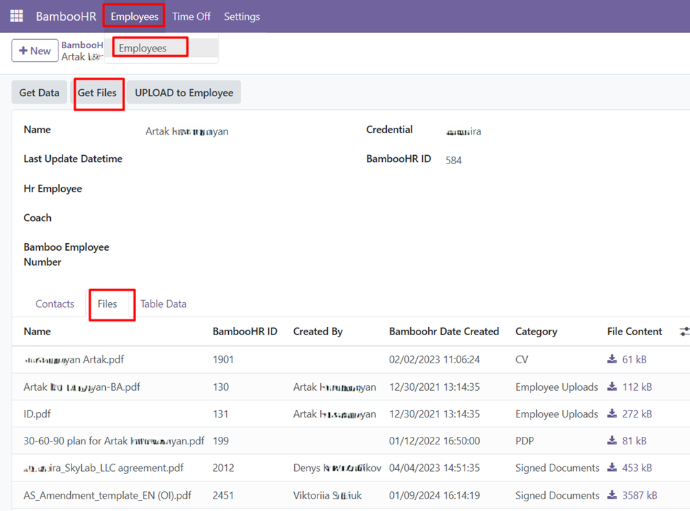690x511 pixels.
Task: Download the 81 kB PDP file
Action: point(612,441)
